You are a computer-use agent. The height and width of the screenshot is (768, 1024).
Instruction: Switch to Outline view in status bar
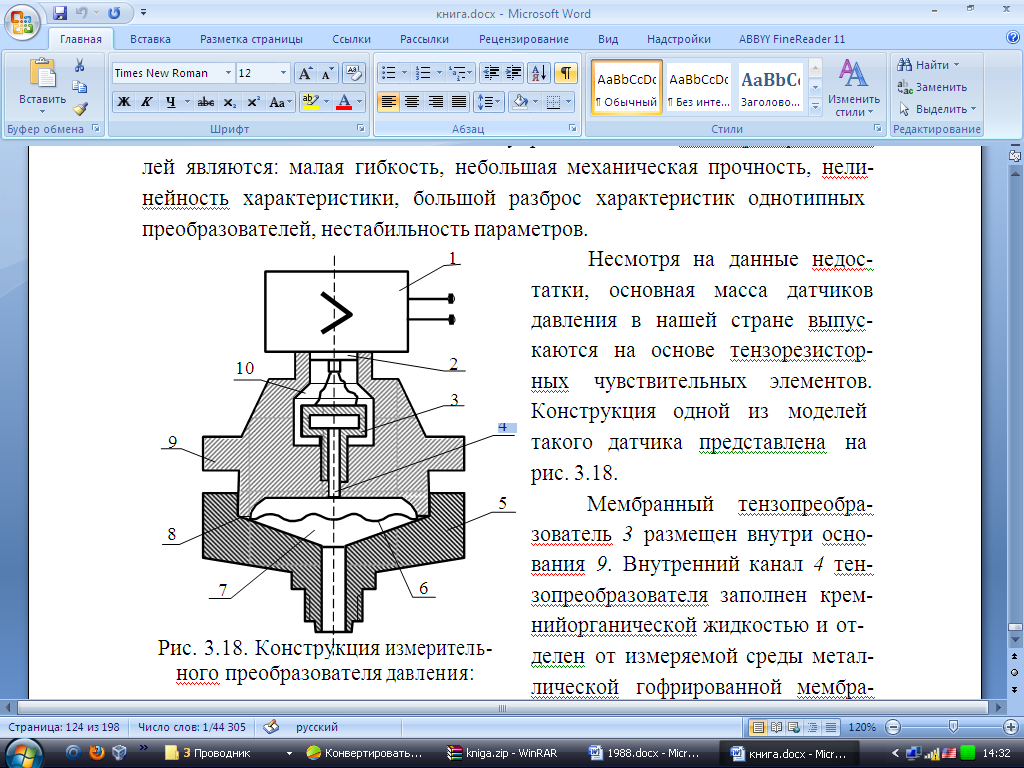pyautogui.click(x=812, y=727)
